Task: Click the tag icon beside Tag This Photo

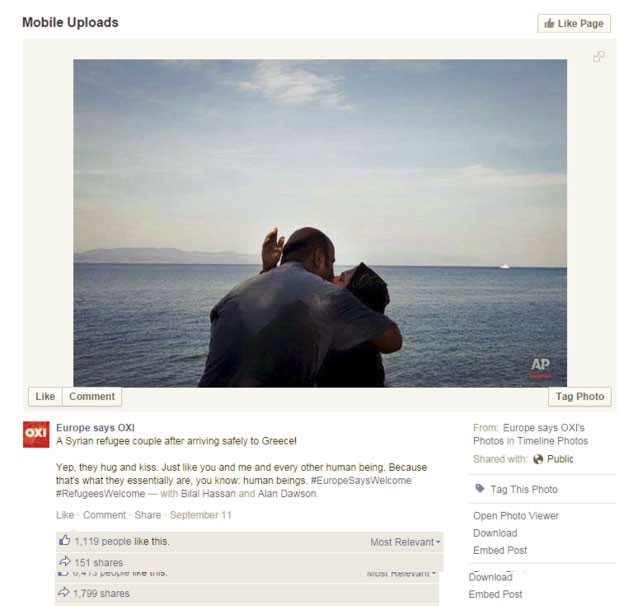Action: click(x=480, y=489)
